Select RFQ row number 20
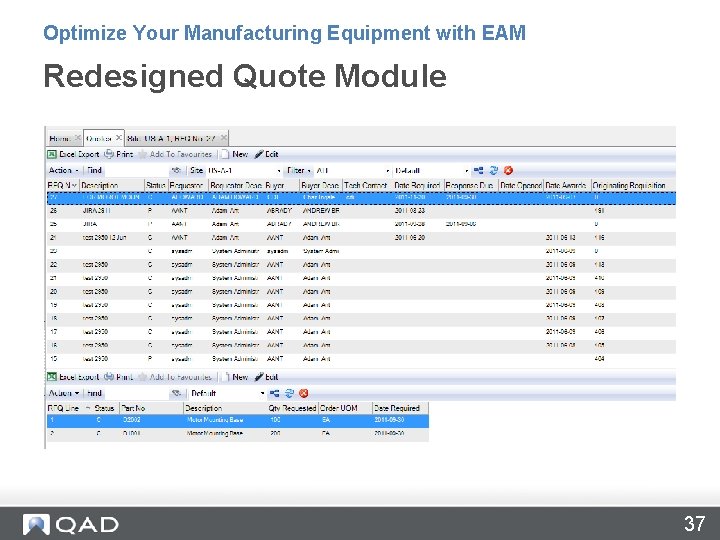 pyautogui.click(x=361, y=292)
